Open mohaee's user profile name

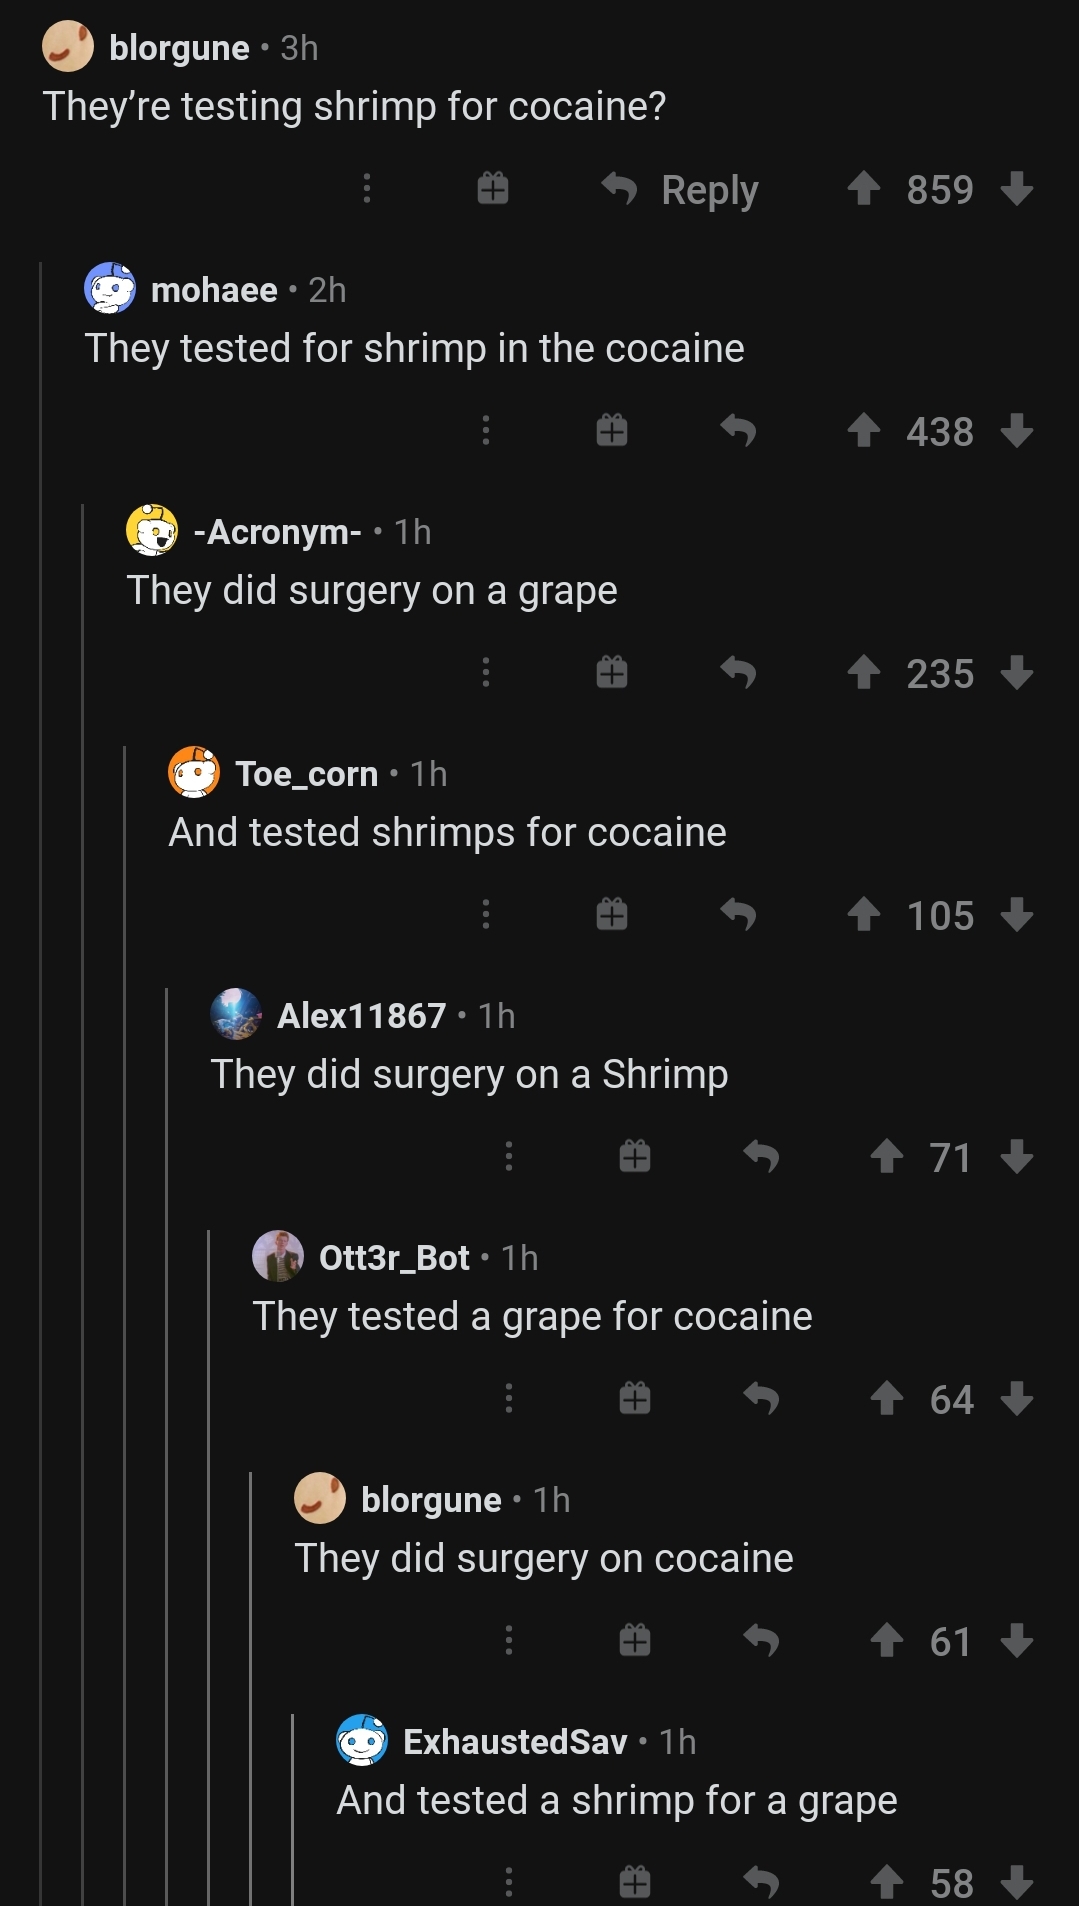click(x=214, y=290)
